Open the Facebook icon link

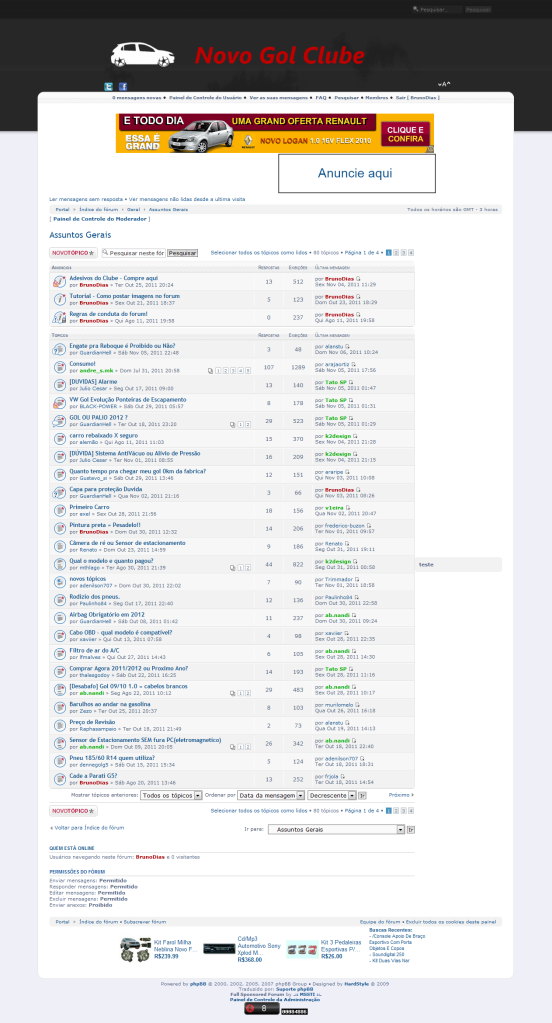(123, 87)
